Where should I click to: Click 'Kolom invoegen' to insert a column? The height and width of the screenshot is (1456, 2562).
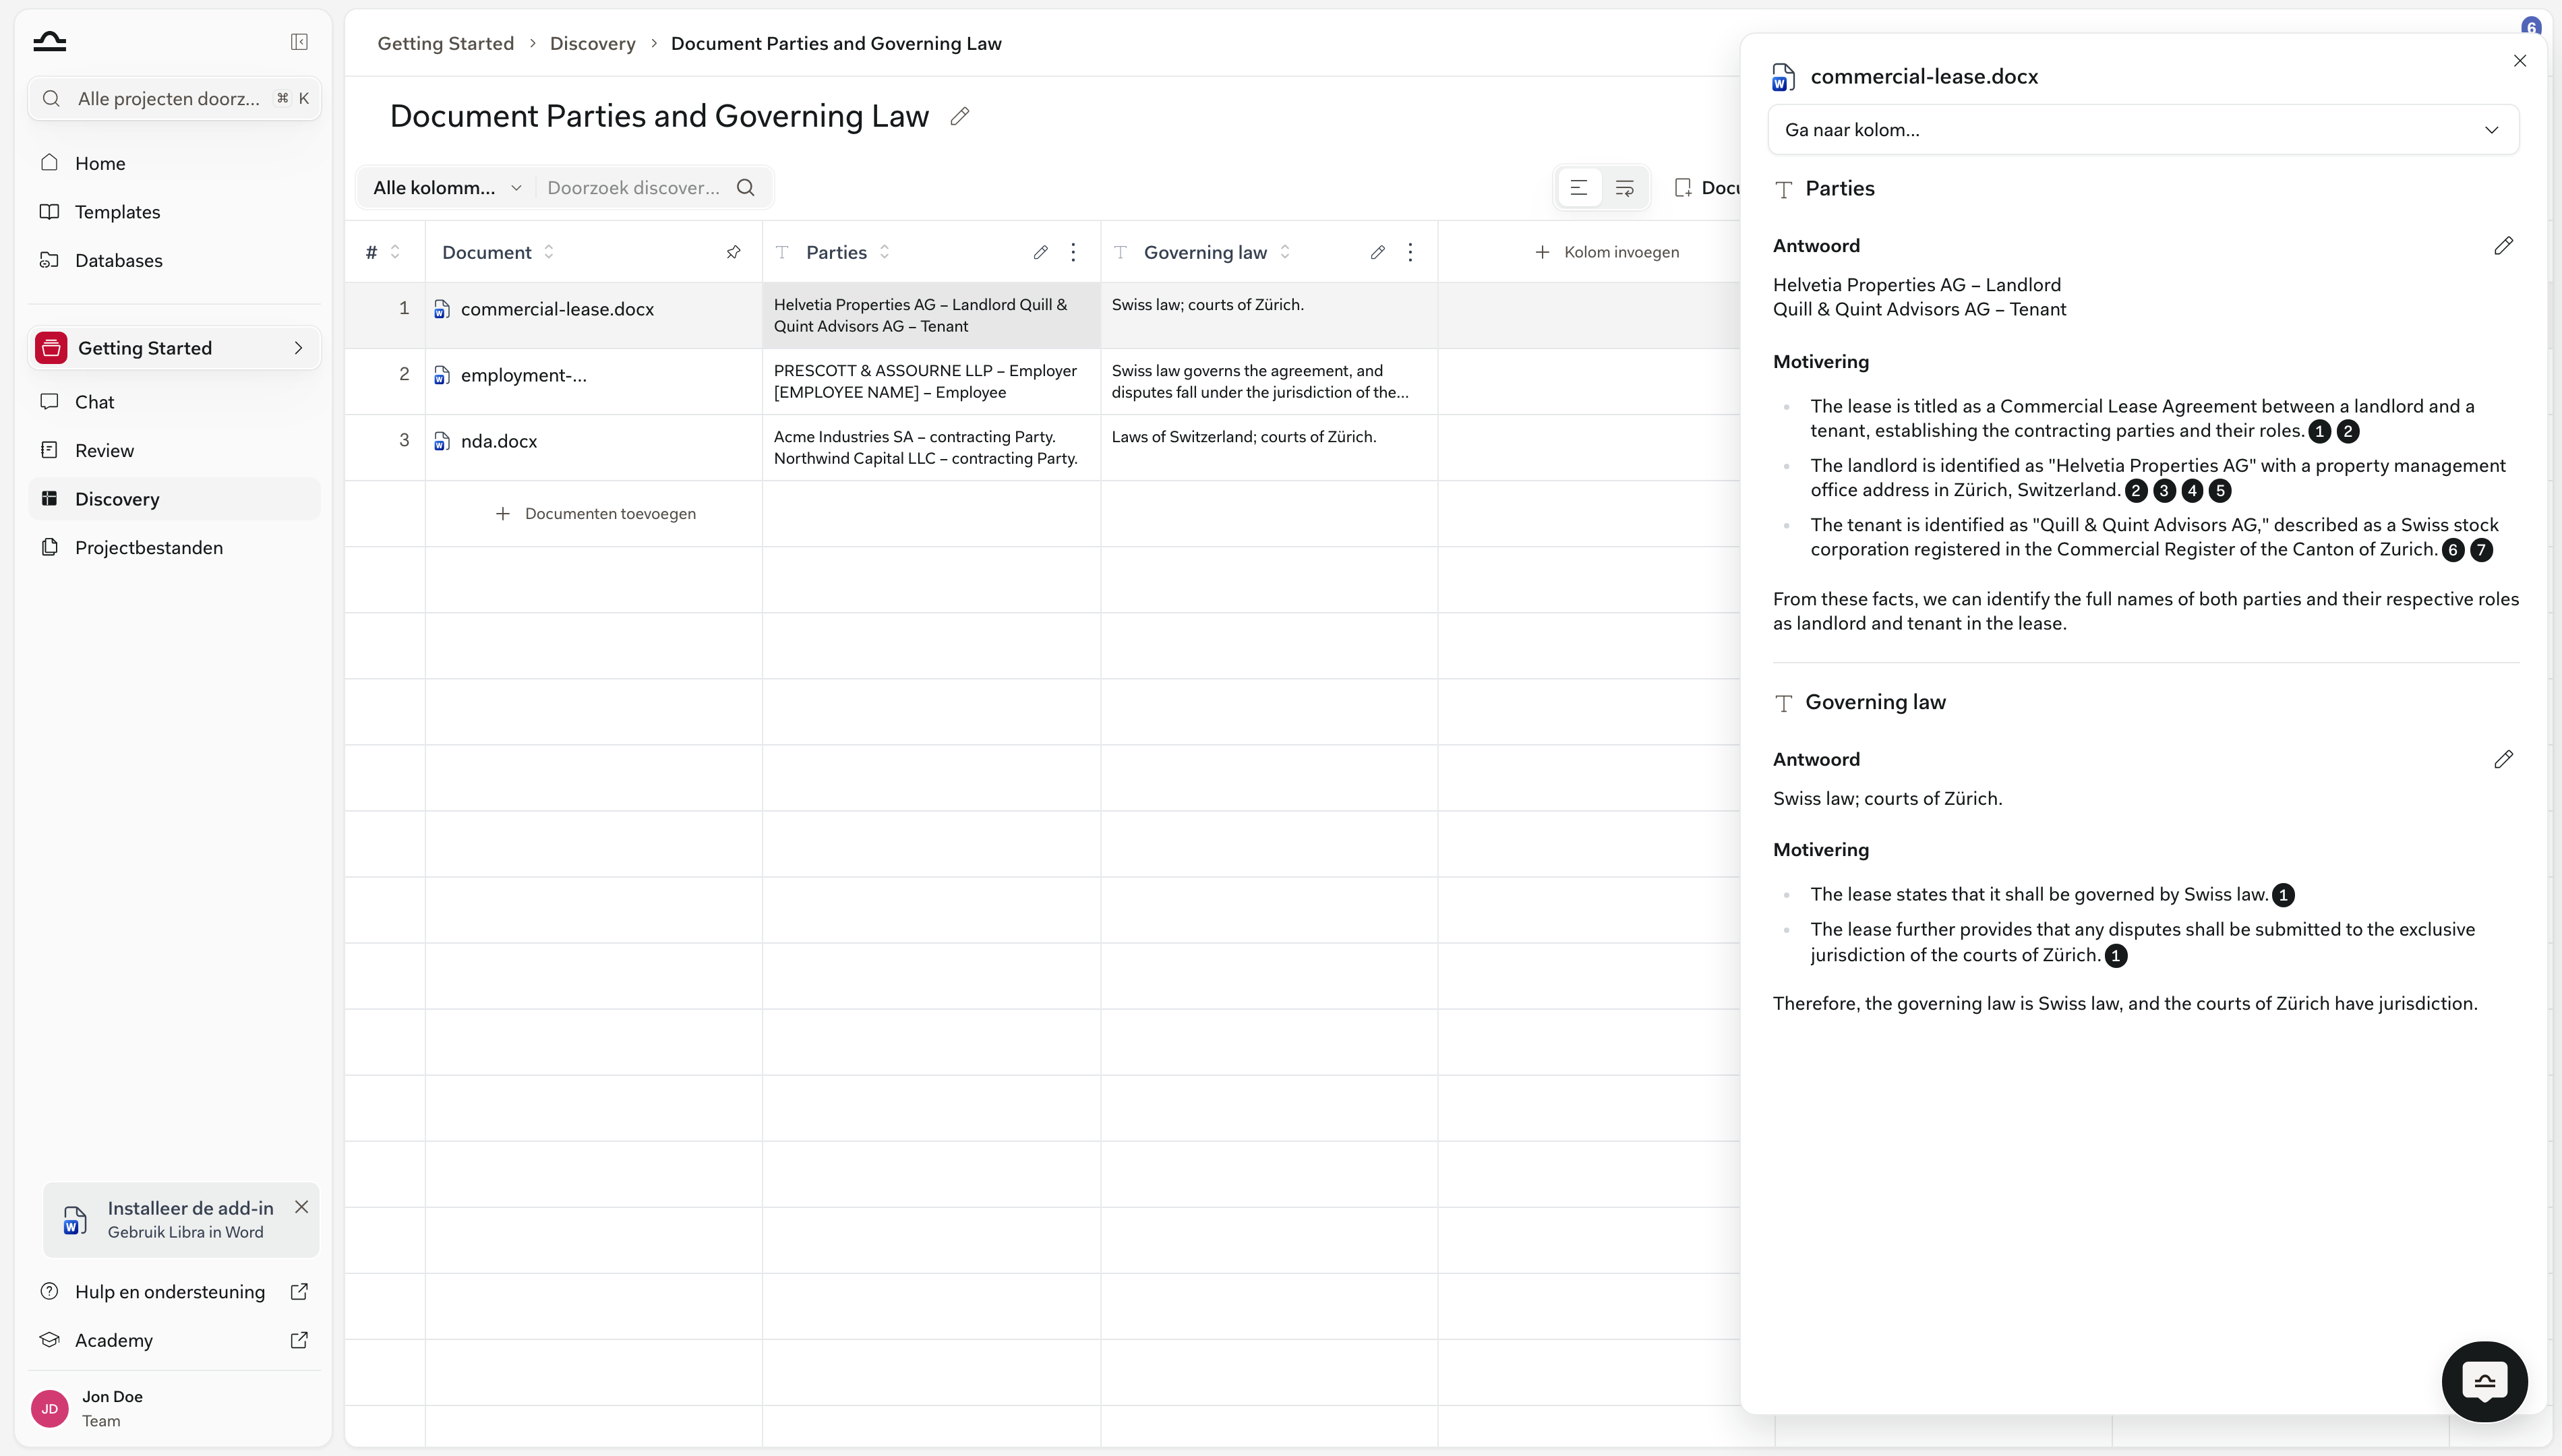1607,252
